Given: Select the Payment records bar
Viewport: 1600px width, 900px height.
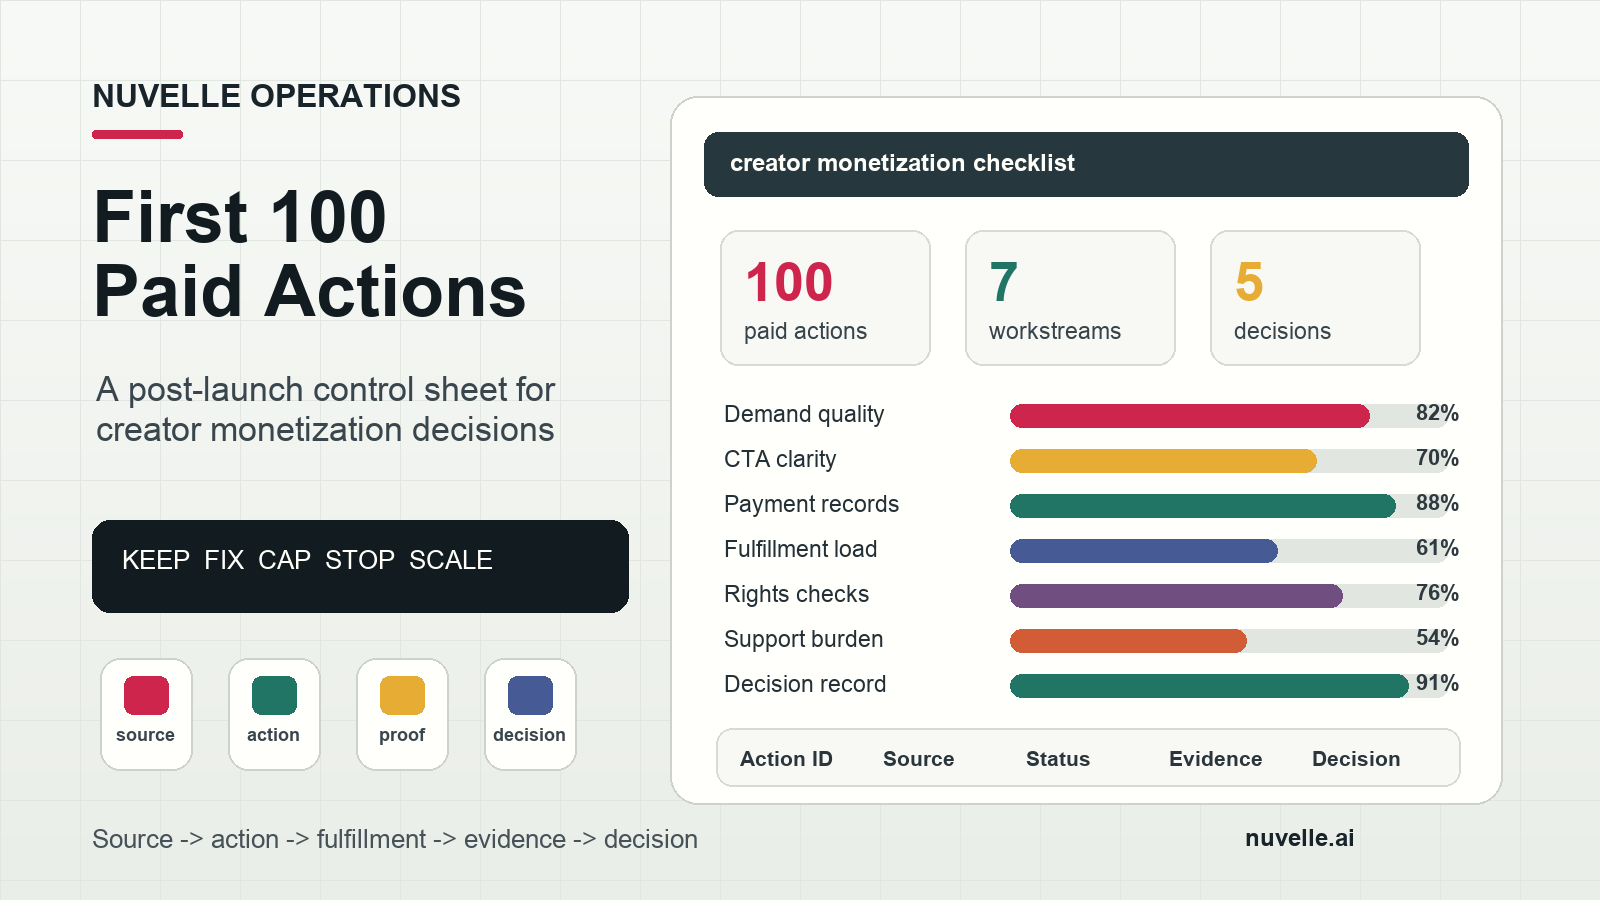Looking at the screenshot, I should [1203, 506].
